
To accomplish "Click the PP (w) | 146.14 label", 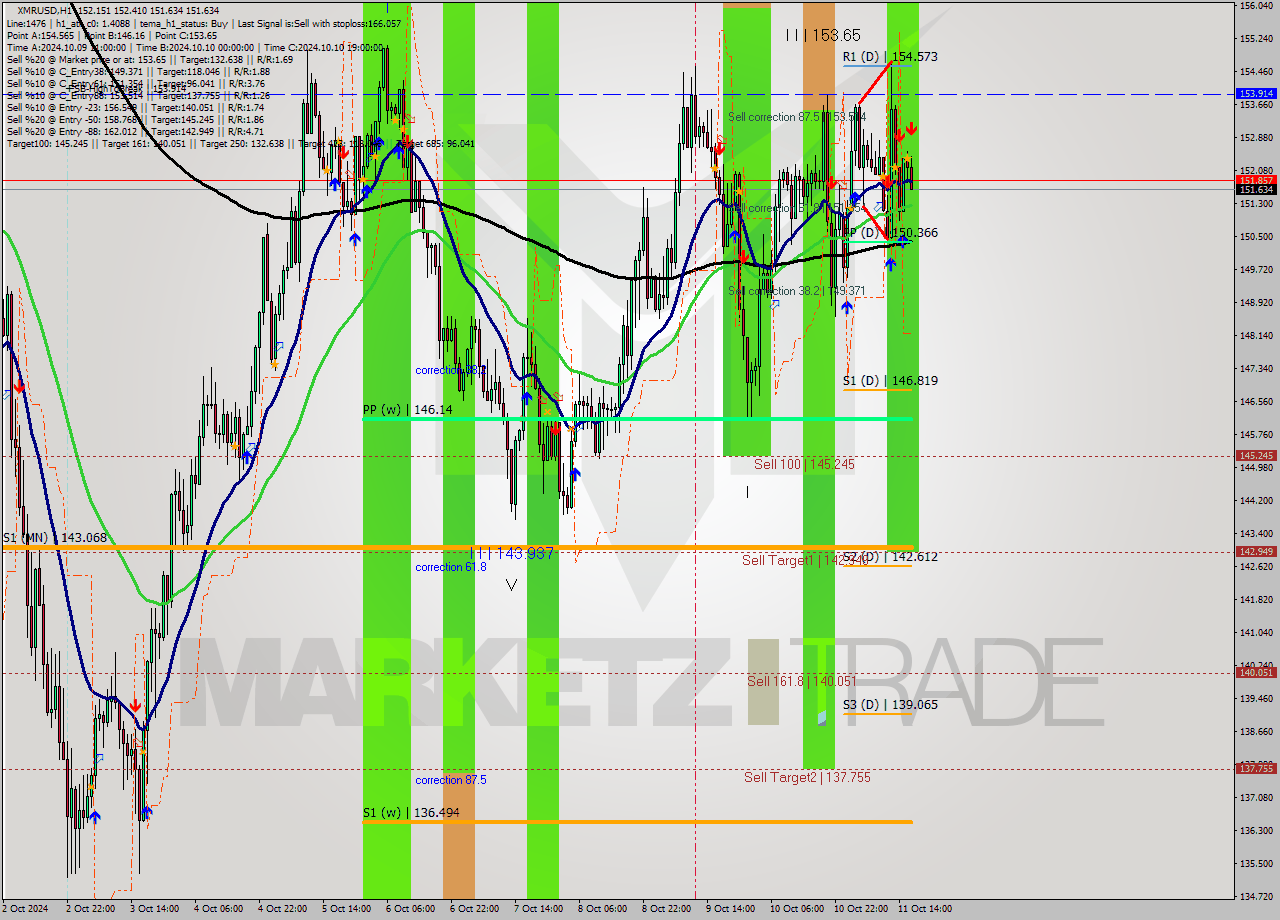I will (x=407, y=410).
